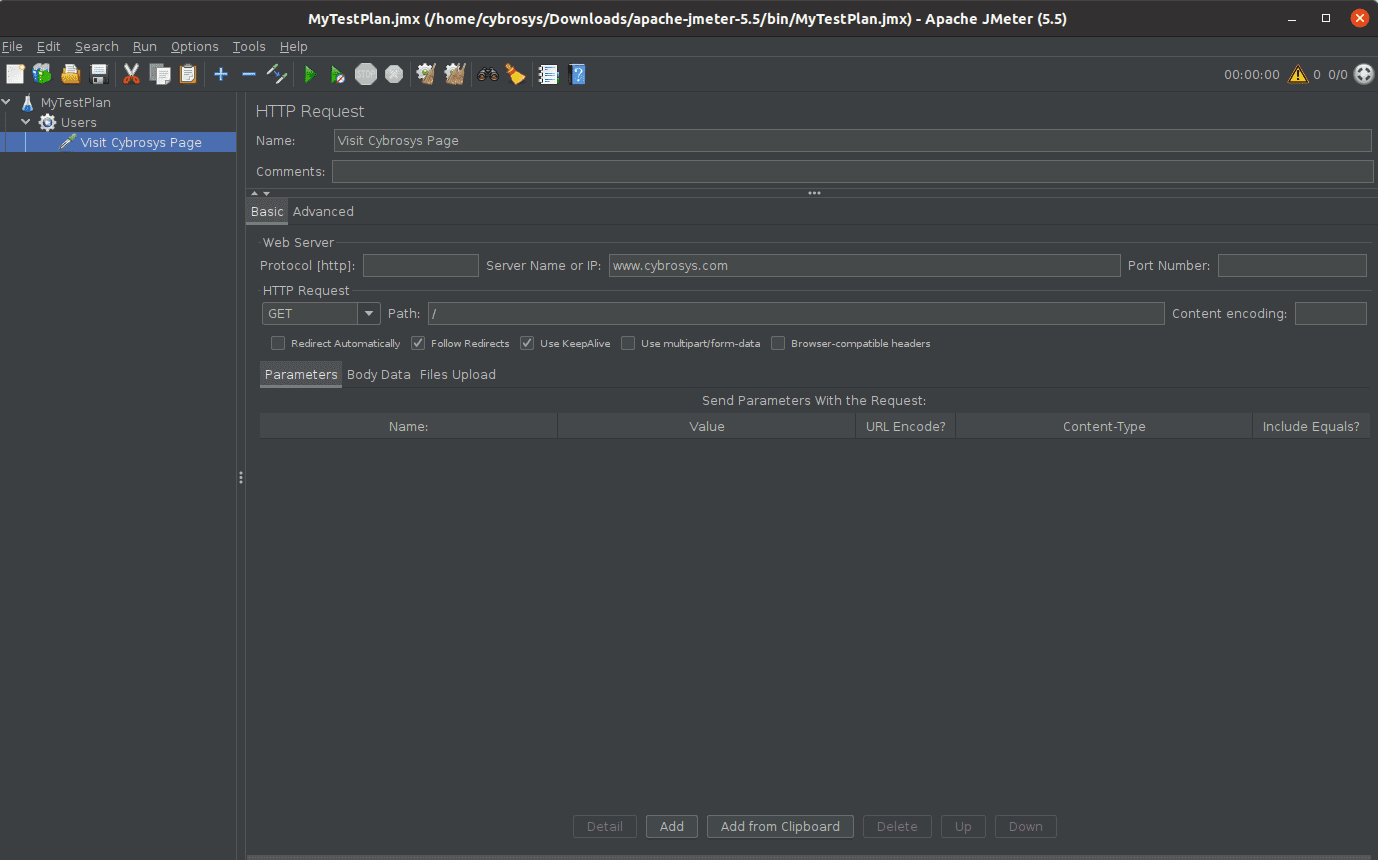
Task: Open the Options menu
Action: tap(194, 46)
